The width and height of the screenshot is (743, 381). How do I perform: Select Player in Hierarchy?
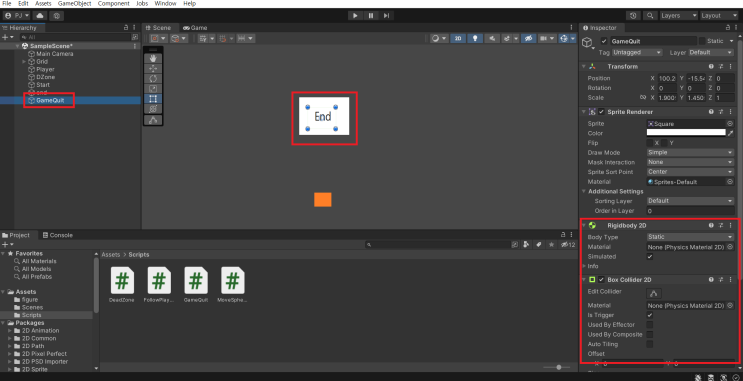pyautogui.click(x=45, y=69)
